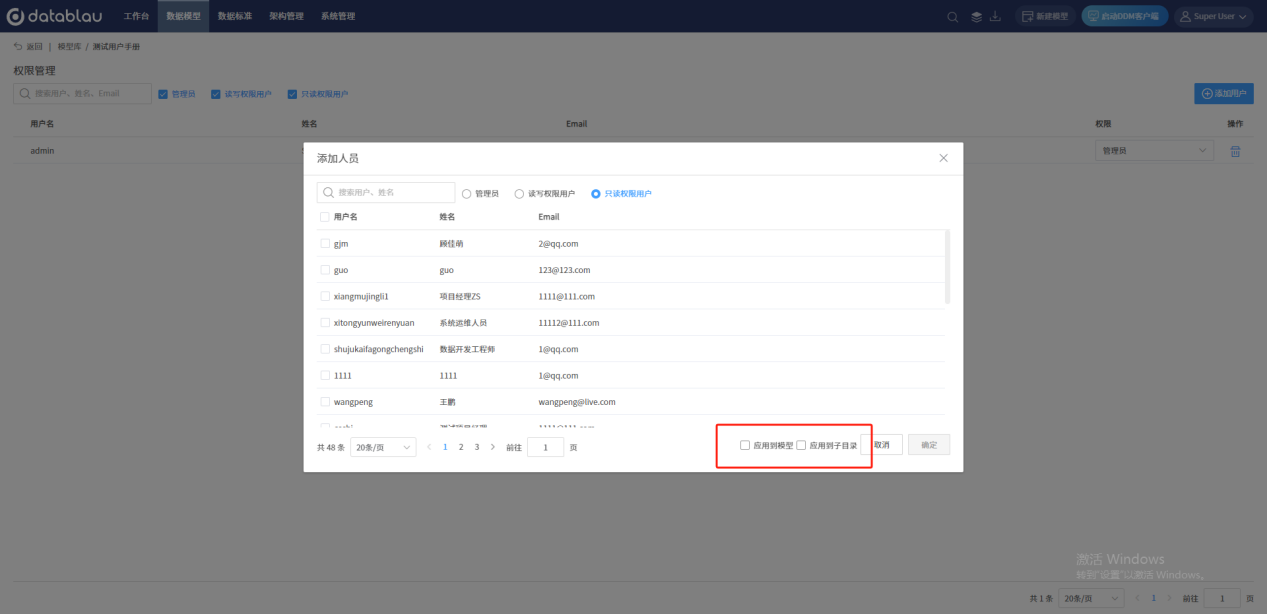Open the 20条/页 page size dropdown in dialog

383,447
